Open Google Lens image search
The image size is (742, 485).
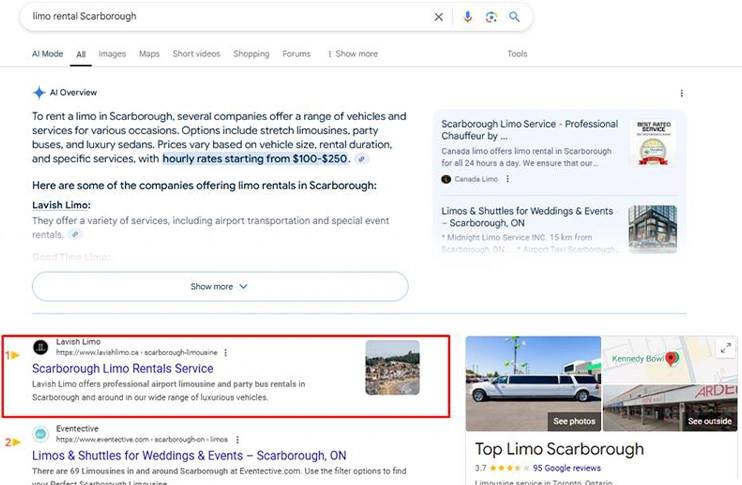[x=491, y=17]
